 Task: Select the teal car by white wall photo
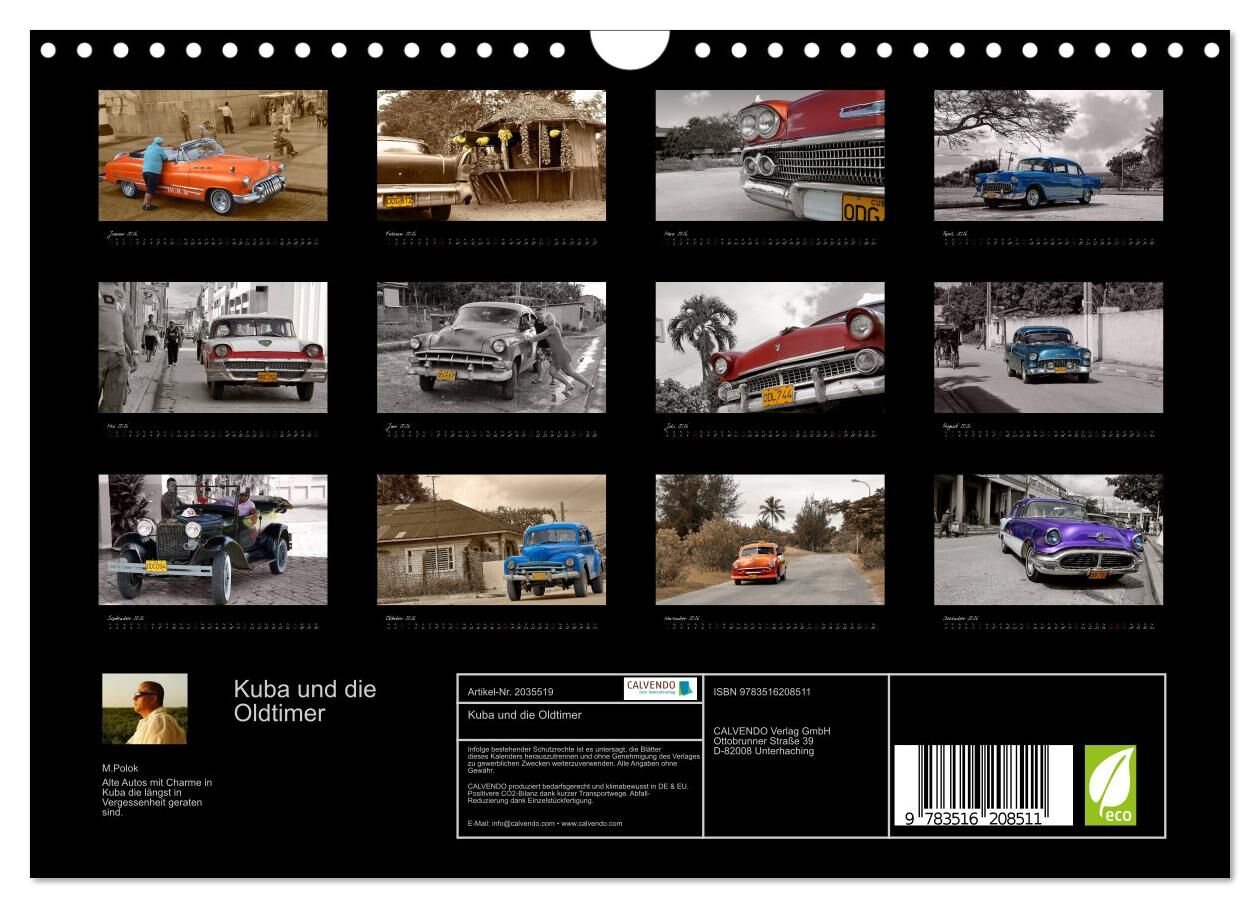[1048, 347]
